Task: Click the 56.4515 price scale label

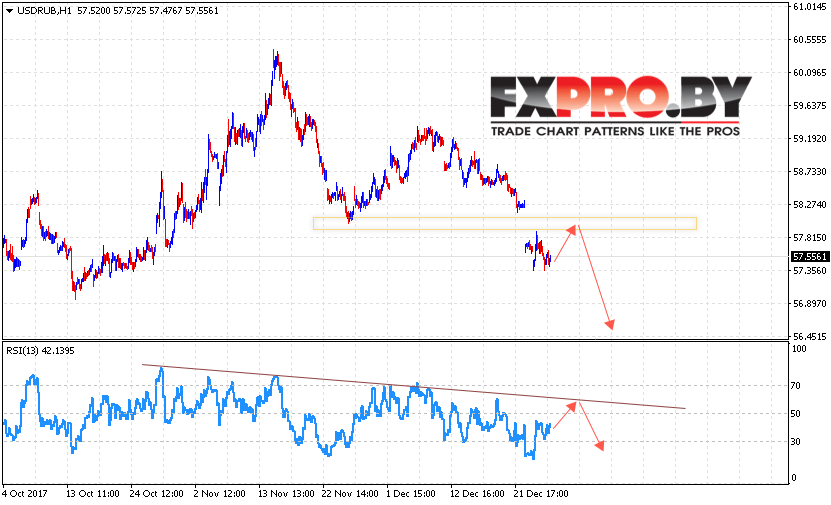Action: [809, 336]
